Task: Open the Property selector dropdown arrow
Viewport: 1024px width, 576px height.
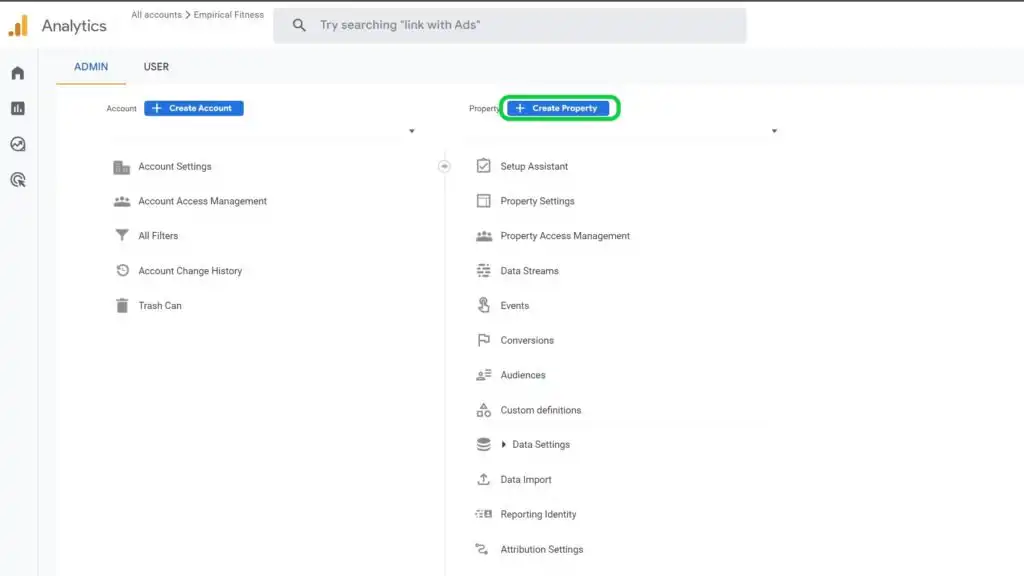Action: pos(774,131)
